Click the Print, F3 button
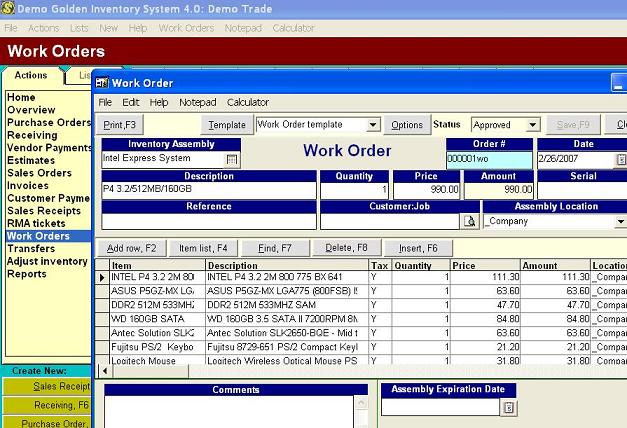This screenshot has height=428, width=627. [120, 125]
